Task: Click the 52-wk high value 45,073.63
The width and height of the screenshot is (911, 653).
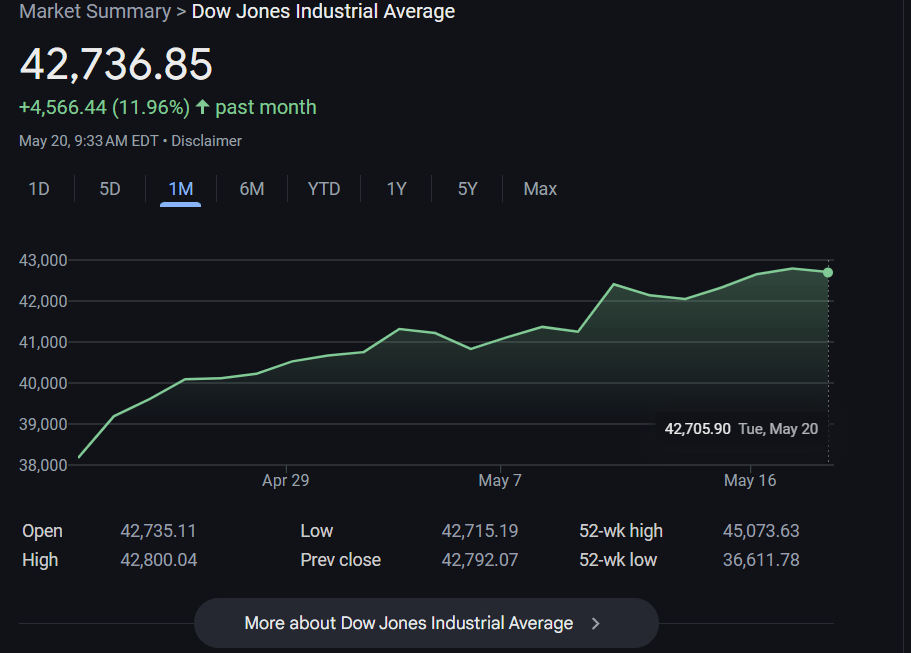Action: pos(761,531)
